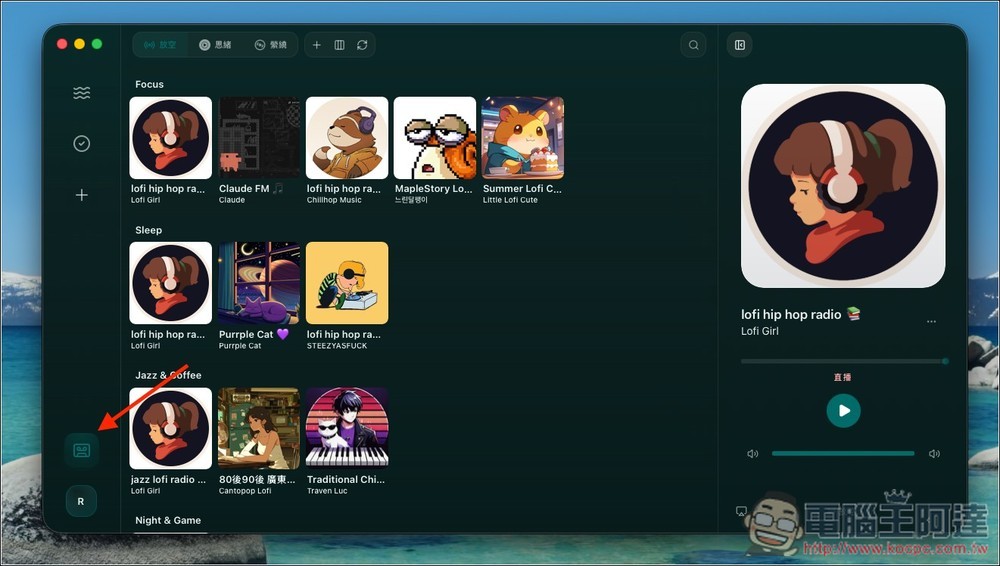Viewport: 1000px width, 566px height.
Task: Select Sleep row Lofi Girl station thumbnail
Action: point(170,283)
